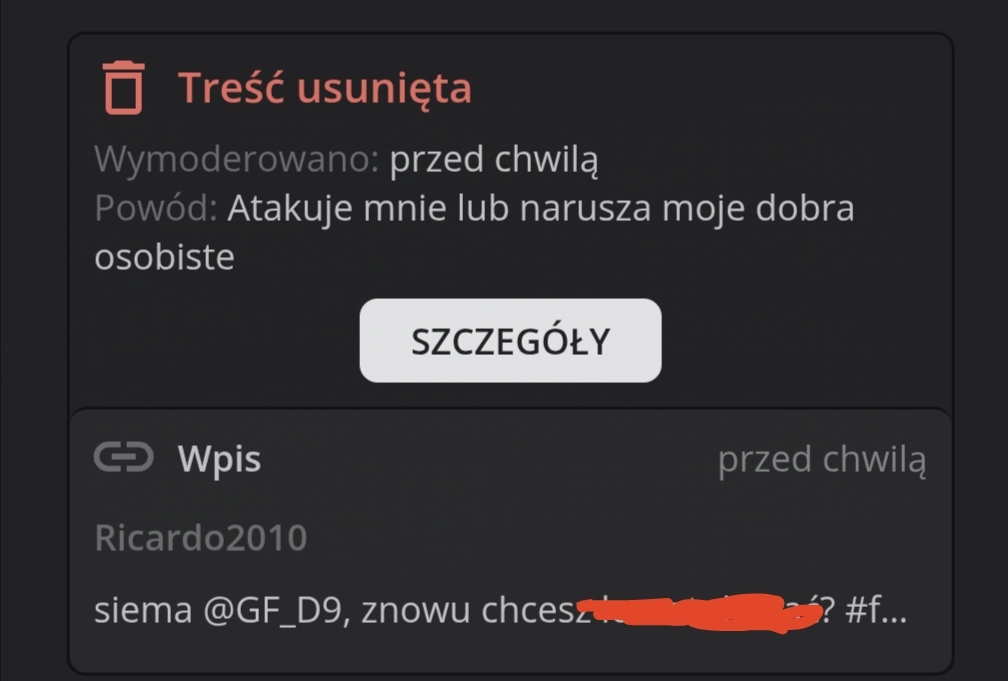Click the przed chwilą timestamp next to Wpis

[x=822, y=460]
